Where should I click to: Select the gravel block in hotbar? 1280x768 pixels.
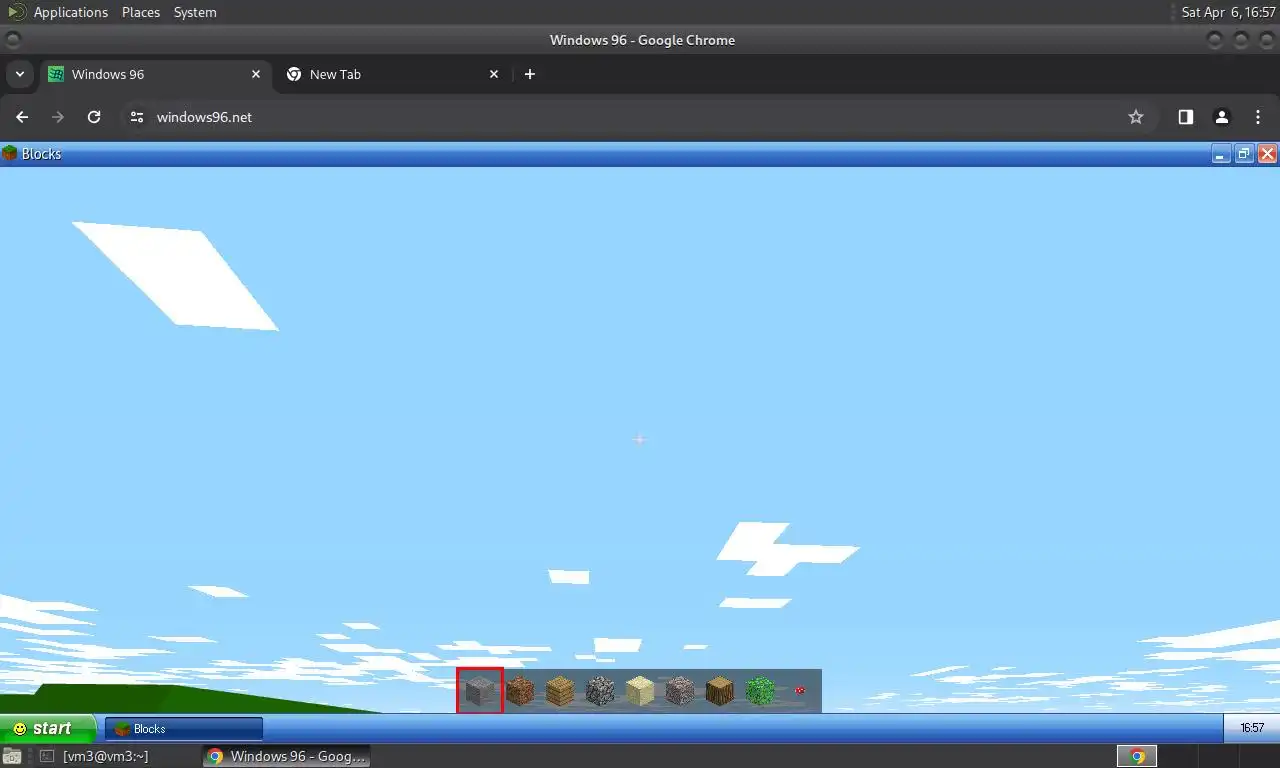coord(680,691)
